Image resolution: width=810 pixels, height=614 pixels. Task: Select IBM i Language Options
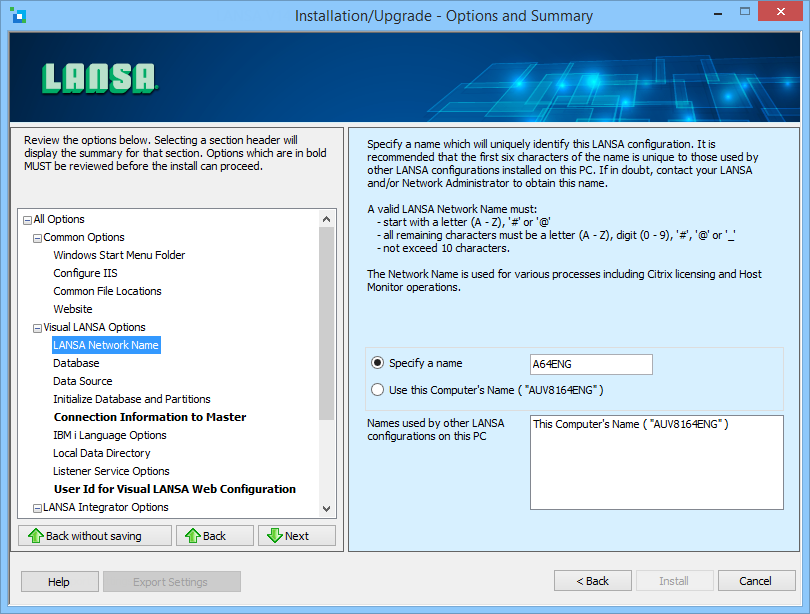pyautogui.click(x=110, y=435)
